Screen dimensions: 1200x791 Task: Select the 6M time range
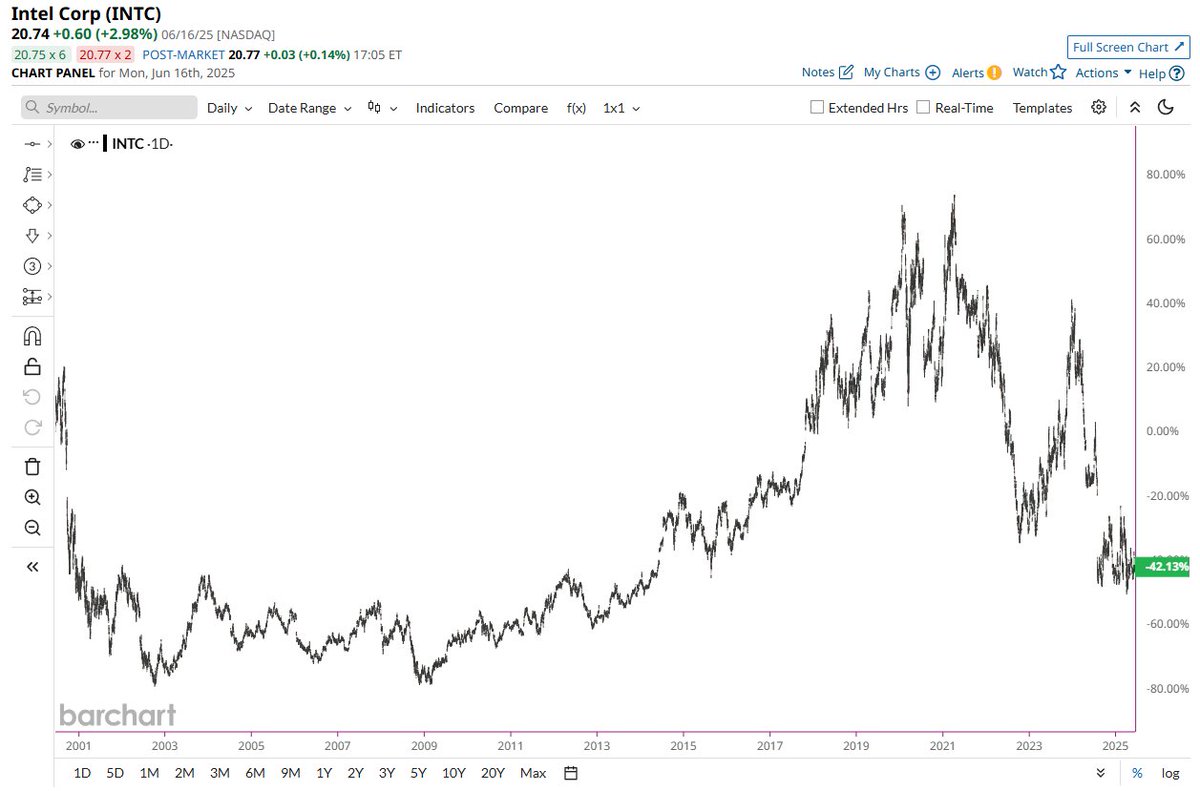click(x=254, y=773)
